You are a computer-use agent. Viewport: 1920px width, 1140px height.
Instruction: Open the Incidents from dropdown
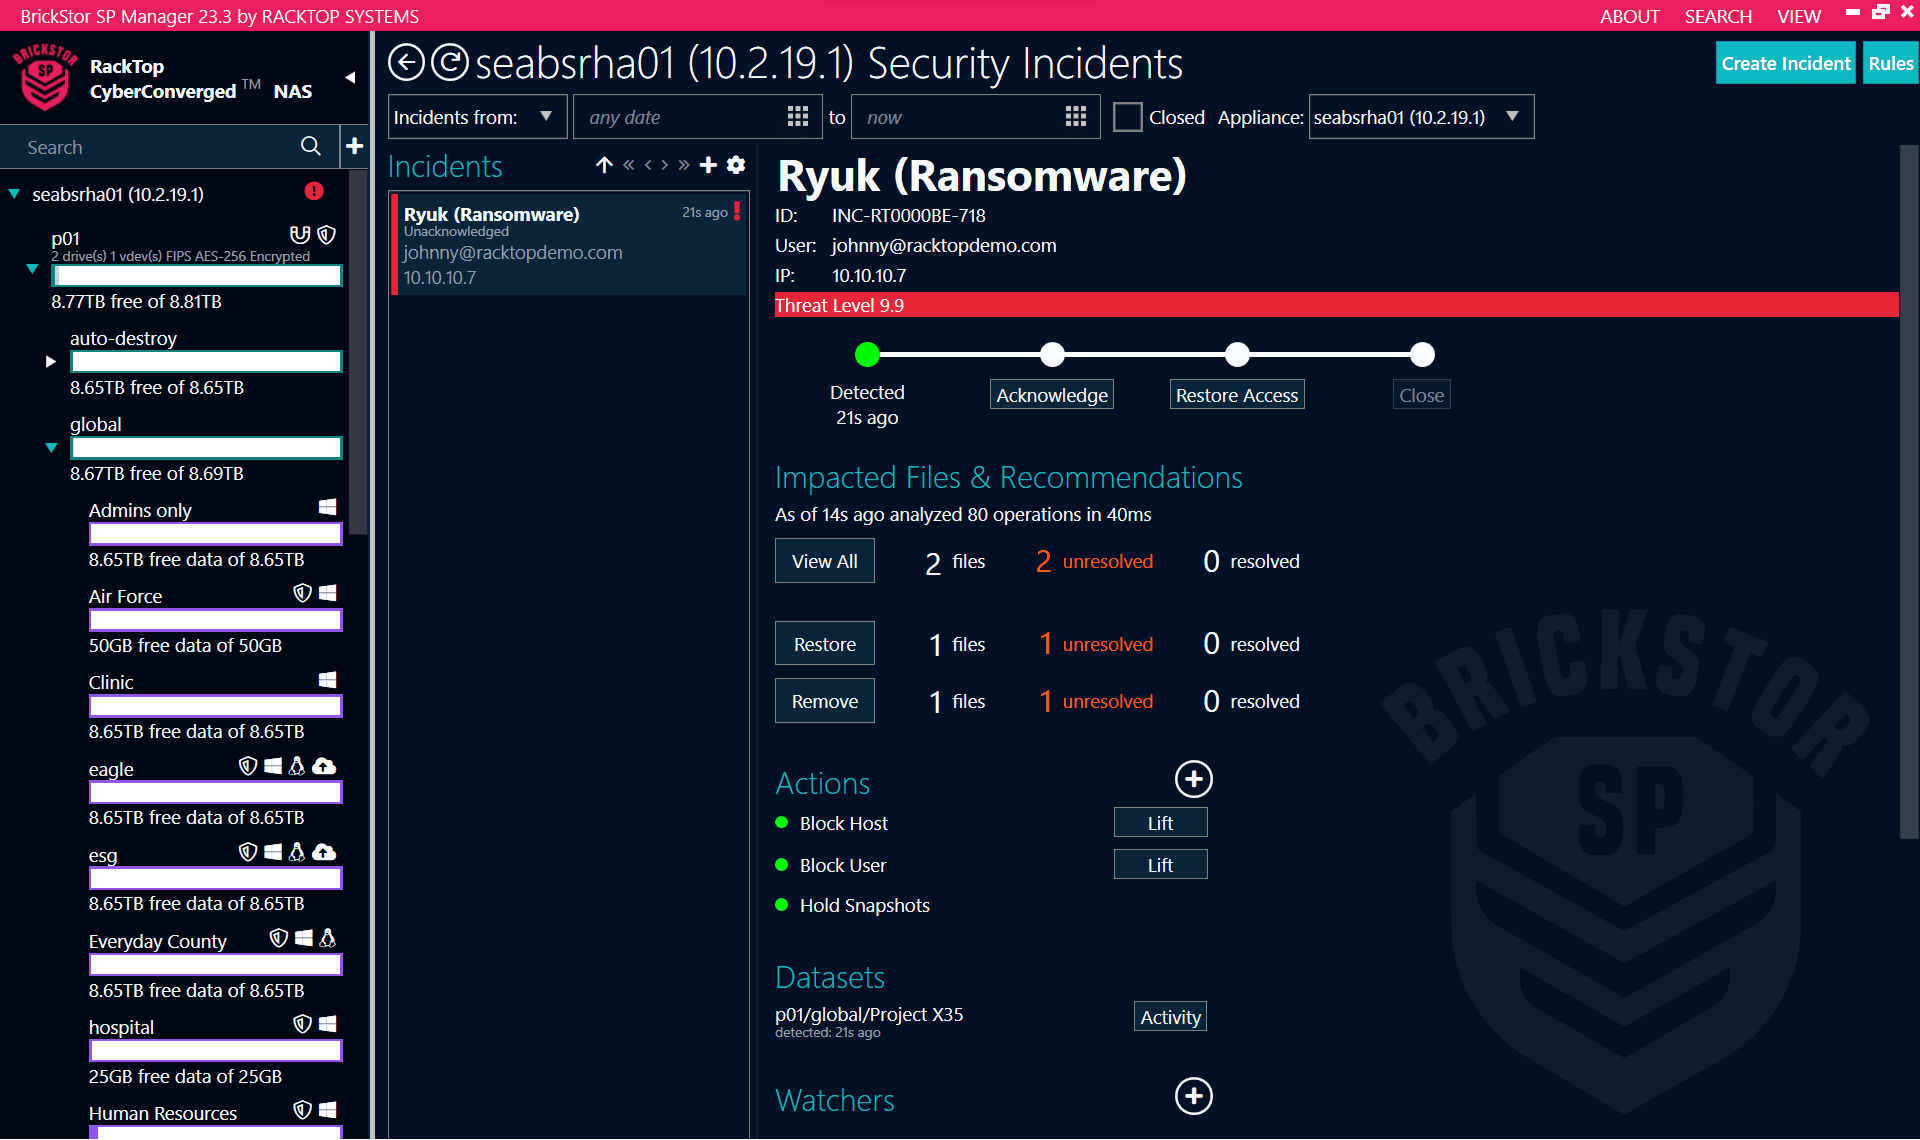[x=477, y=117]
